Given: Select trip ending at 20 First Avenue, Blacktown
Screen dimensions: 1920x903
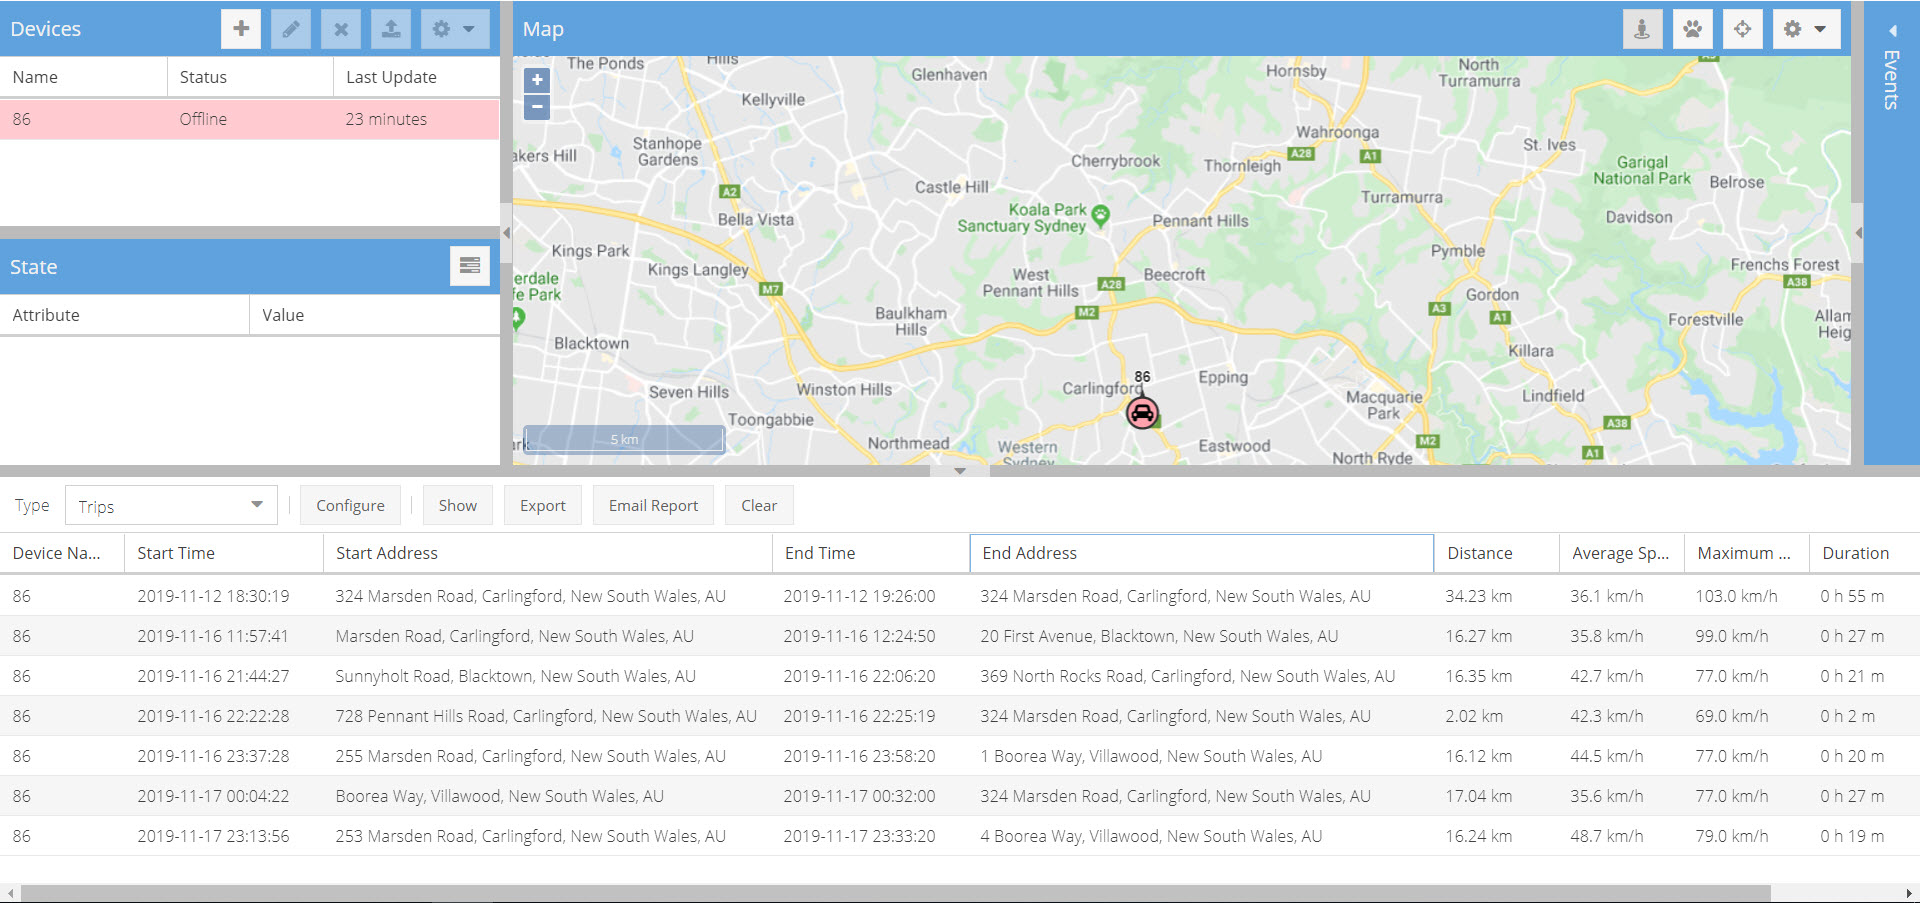Looking at the screenshot, I should point(960,636).
